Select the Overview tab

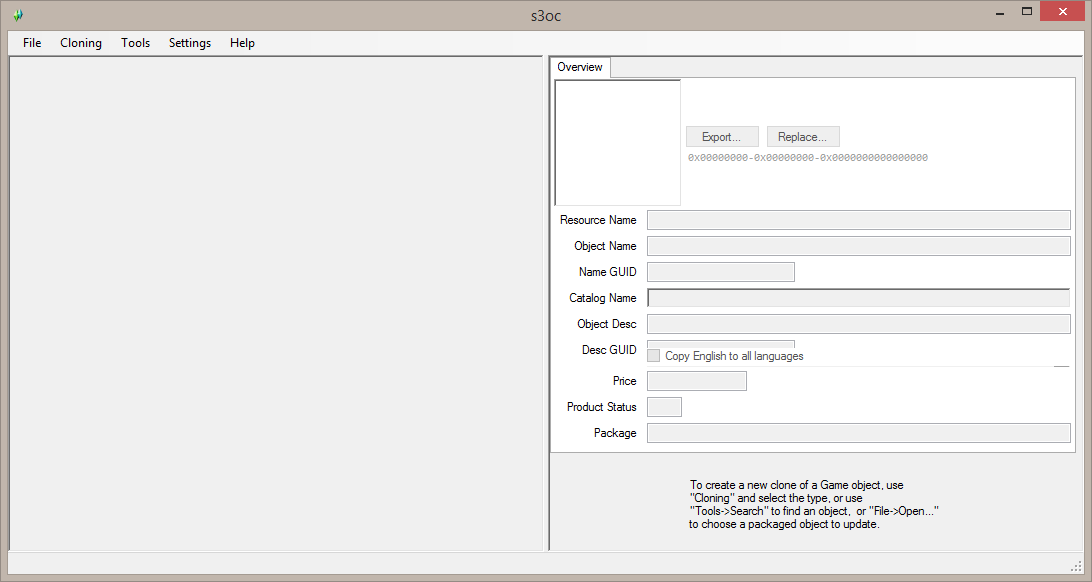(x=579, y=67)
